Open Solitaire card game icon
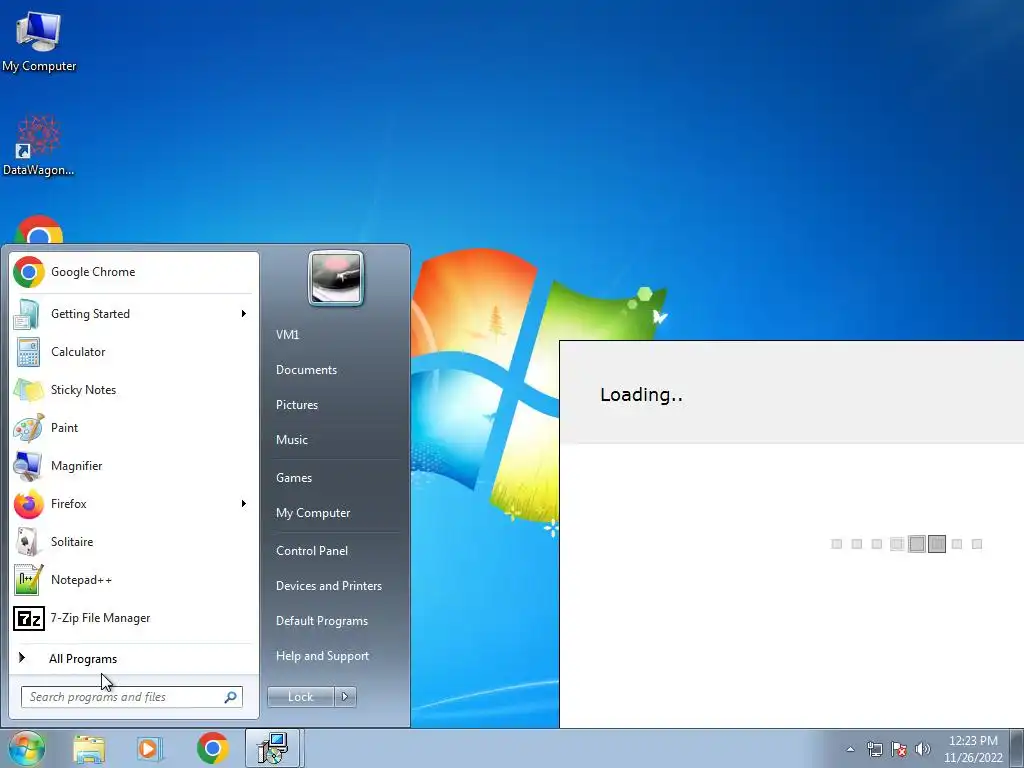The width and height of the screenshot is (1024, 768). tap(28, 541)
